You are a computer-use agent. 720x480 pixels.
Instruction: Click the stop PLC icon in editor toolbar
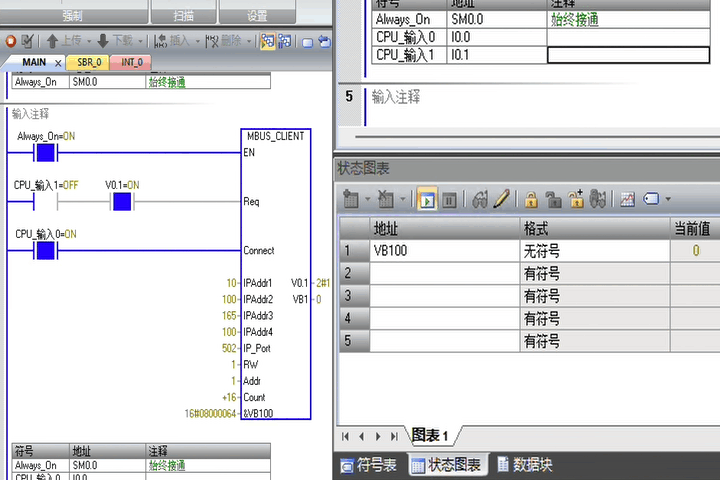coord(11,41)
